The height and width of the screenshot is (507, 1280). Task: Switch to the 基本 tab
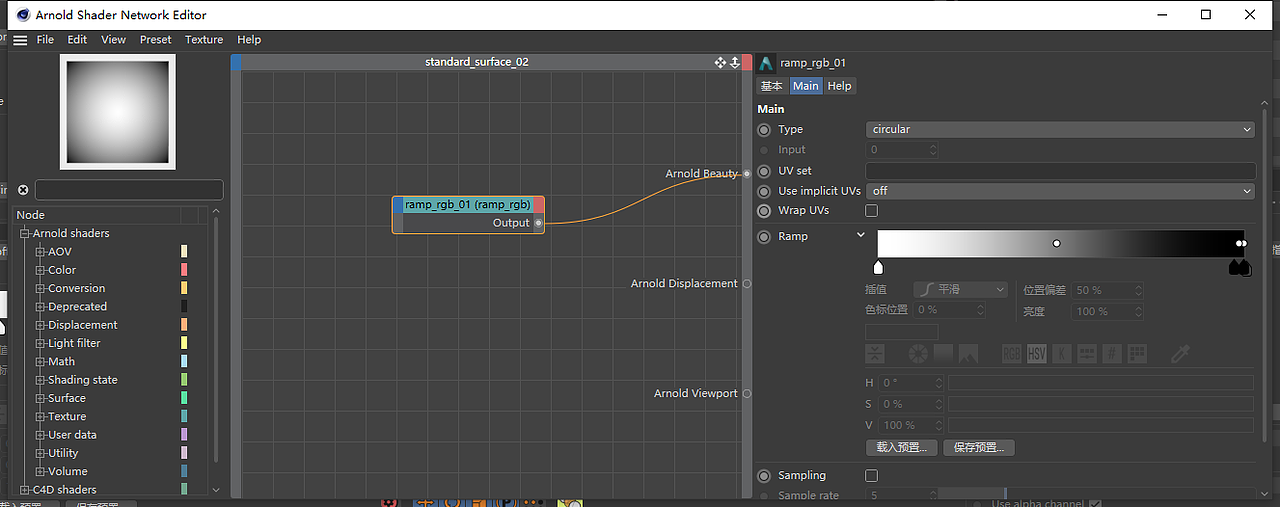click(x=771, y=86)
